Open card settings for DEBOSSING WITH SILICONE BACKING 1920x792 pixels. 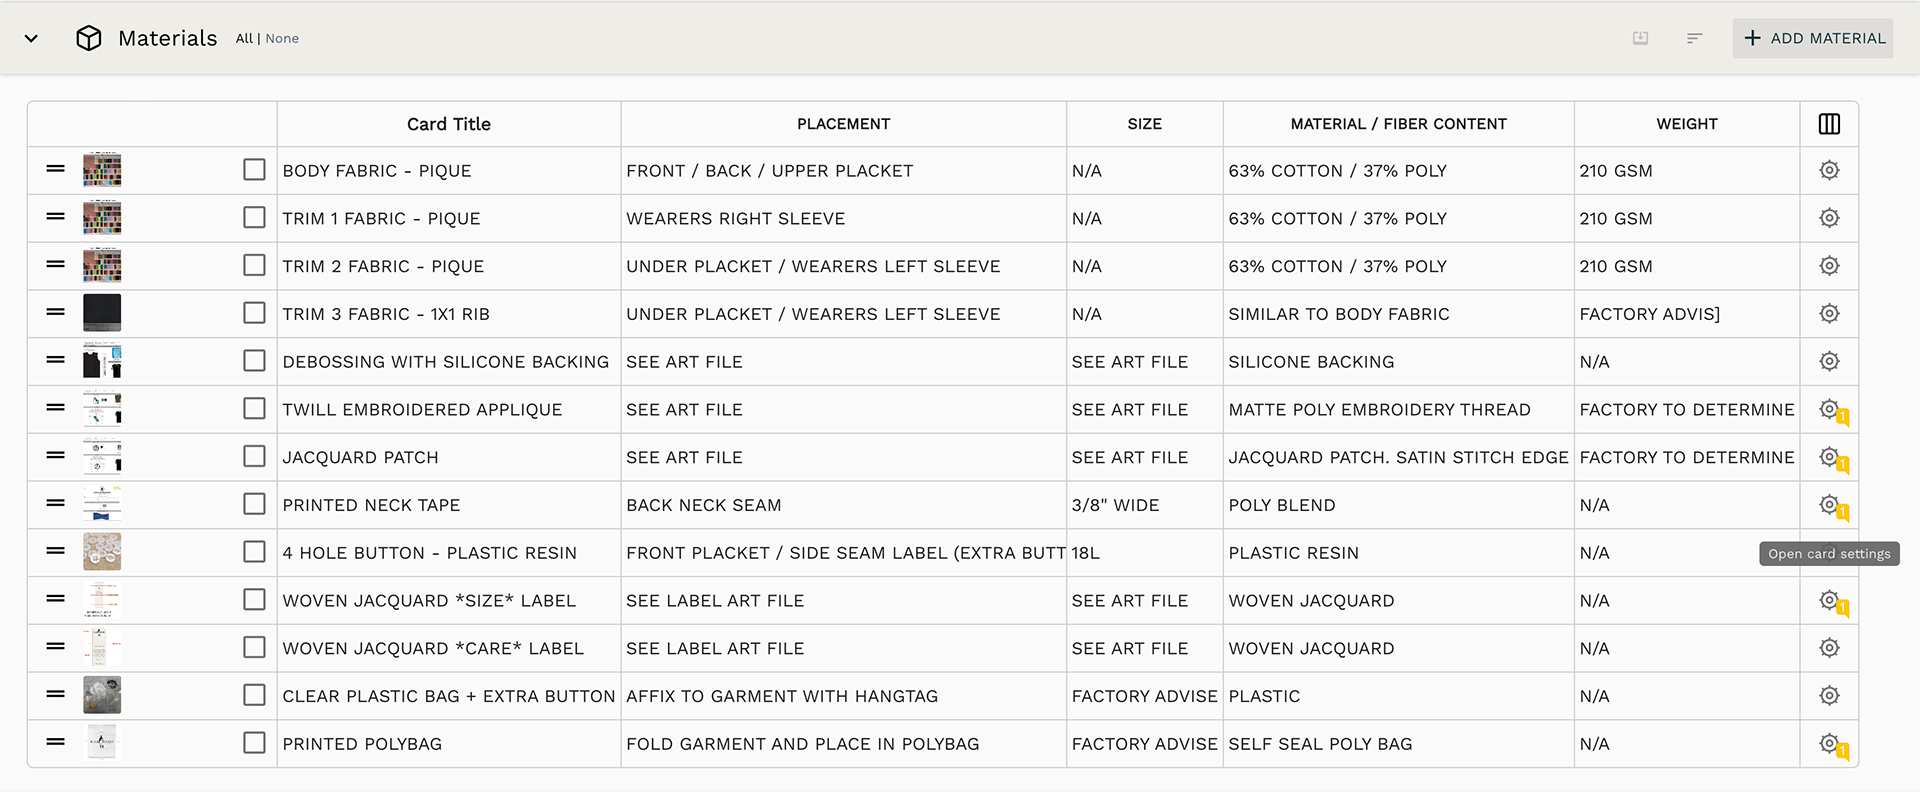(x=1829, y=361)
